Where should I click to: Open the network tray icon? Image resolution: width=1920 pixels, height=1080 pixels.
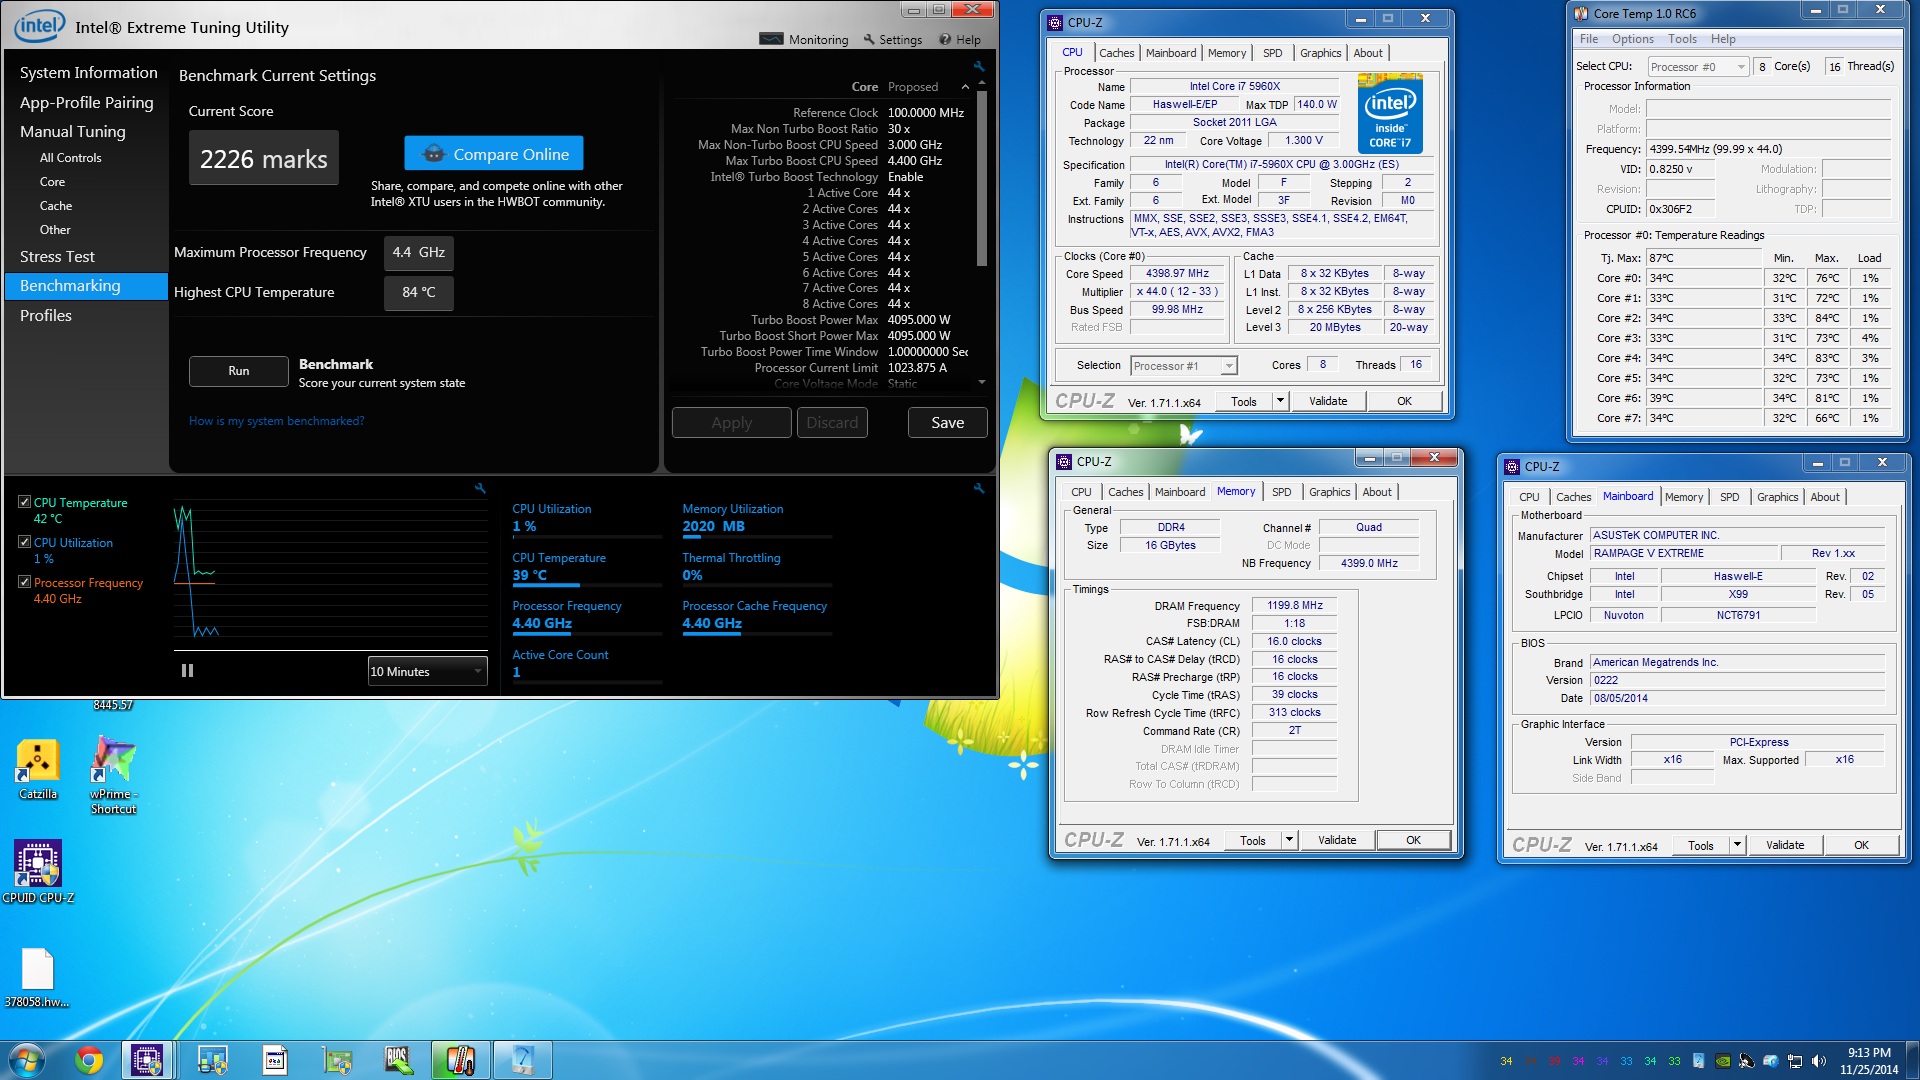1795,1061
